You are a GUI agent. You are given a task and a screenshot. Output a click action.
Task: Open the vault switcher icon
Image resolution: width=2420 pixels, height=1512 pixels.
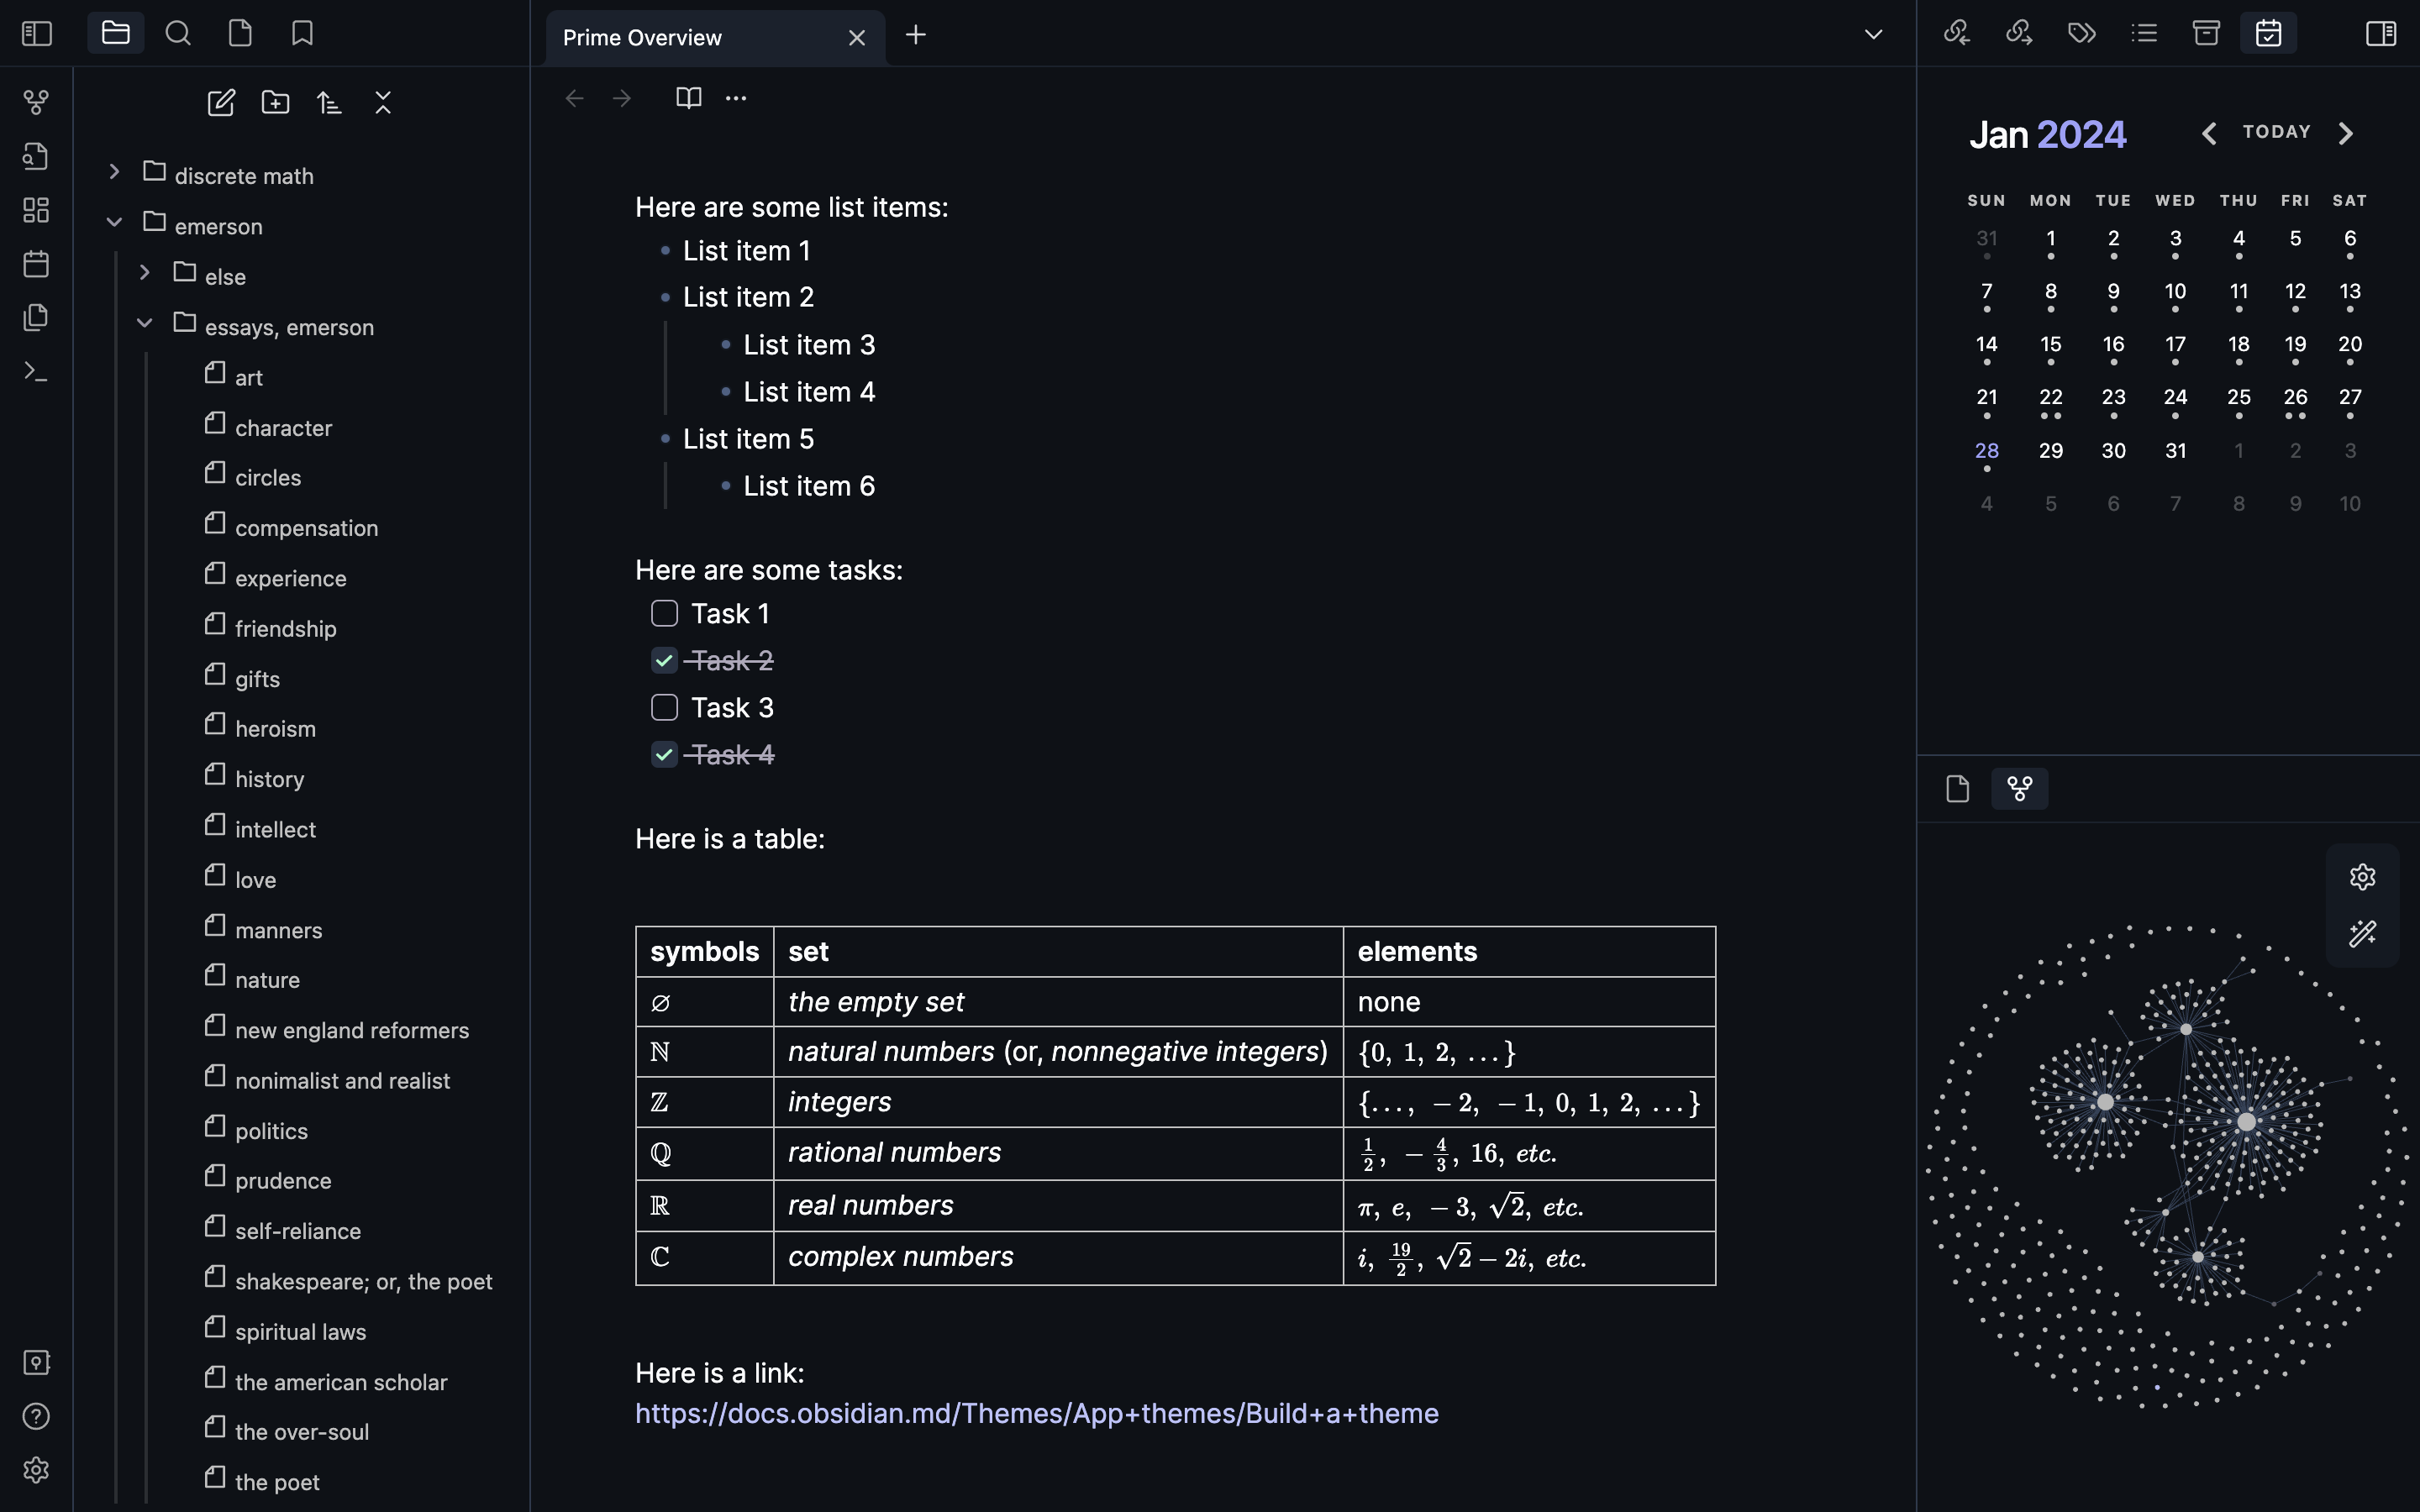point(36,1363)
